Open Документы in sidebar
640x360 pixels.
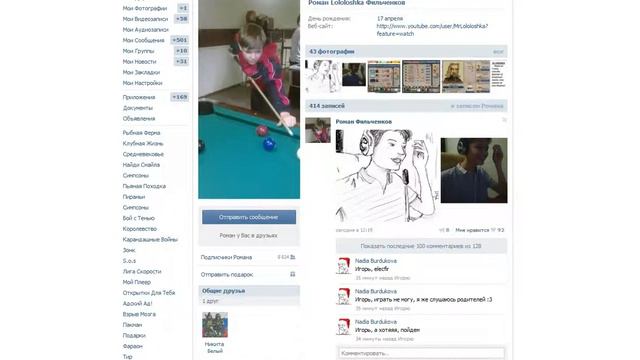coord(138,108)
